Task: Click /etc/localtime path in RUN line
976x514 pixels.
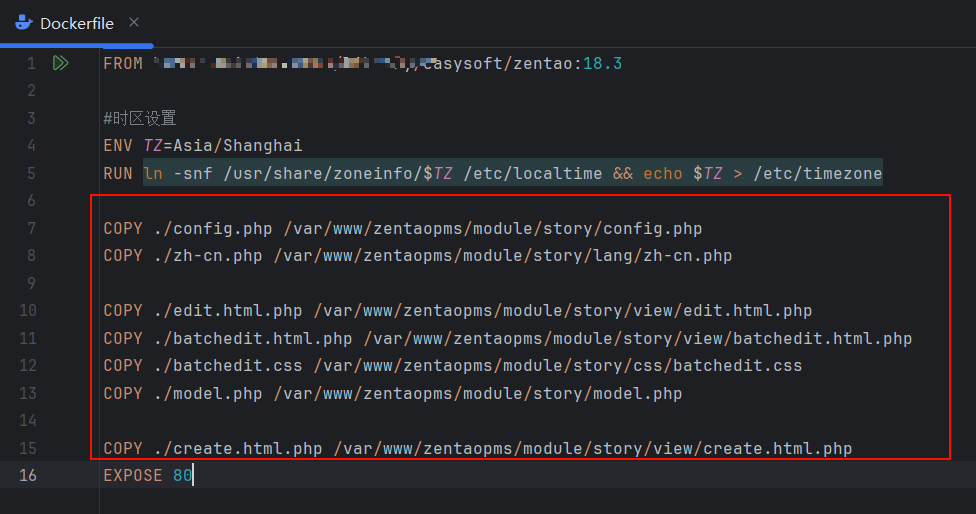Action: [x=533, y=173]
